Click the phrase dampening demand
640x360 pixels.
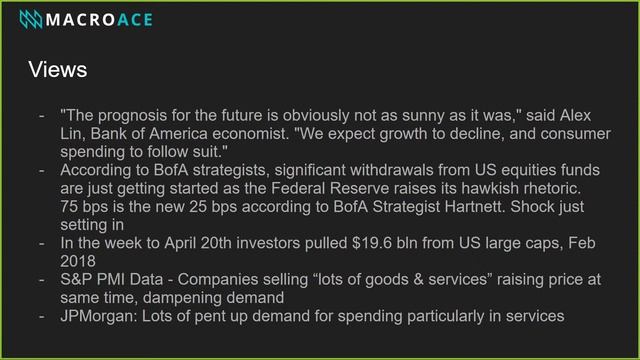click(x=213, y=298)
